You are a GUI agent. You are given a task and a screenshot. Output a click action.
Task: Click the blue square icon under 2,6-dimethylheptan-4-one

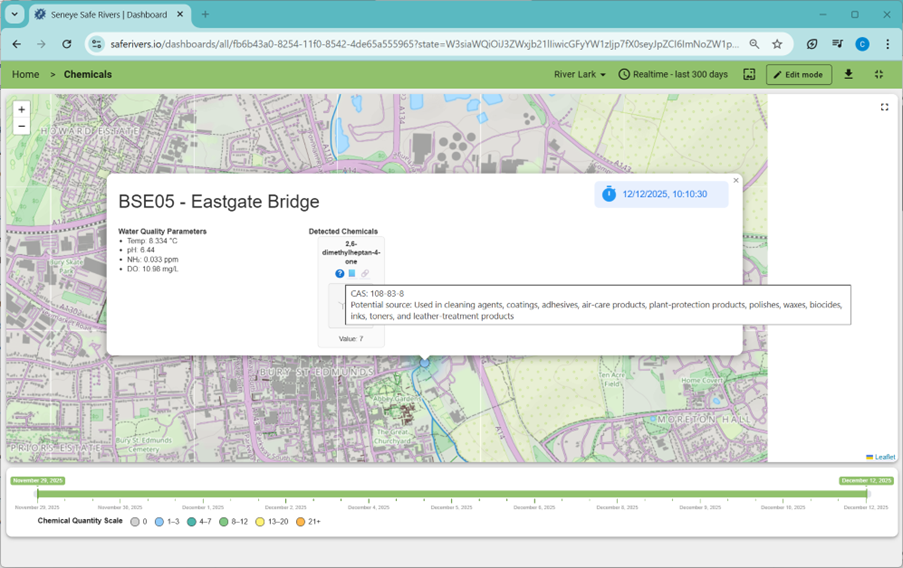(x=352, y=274)
